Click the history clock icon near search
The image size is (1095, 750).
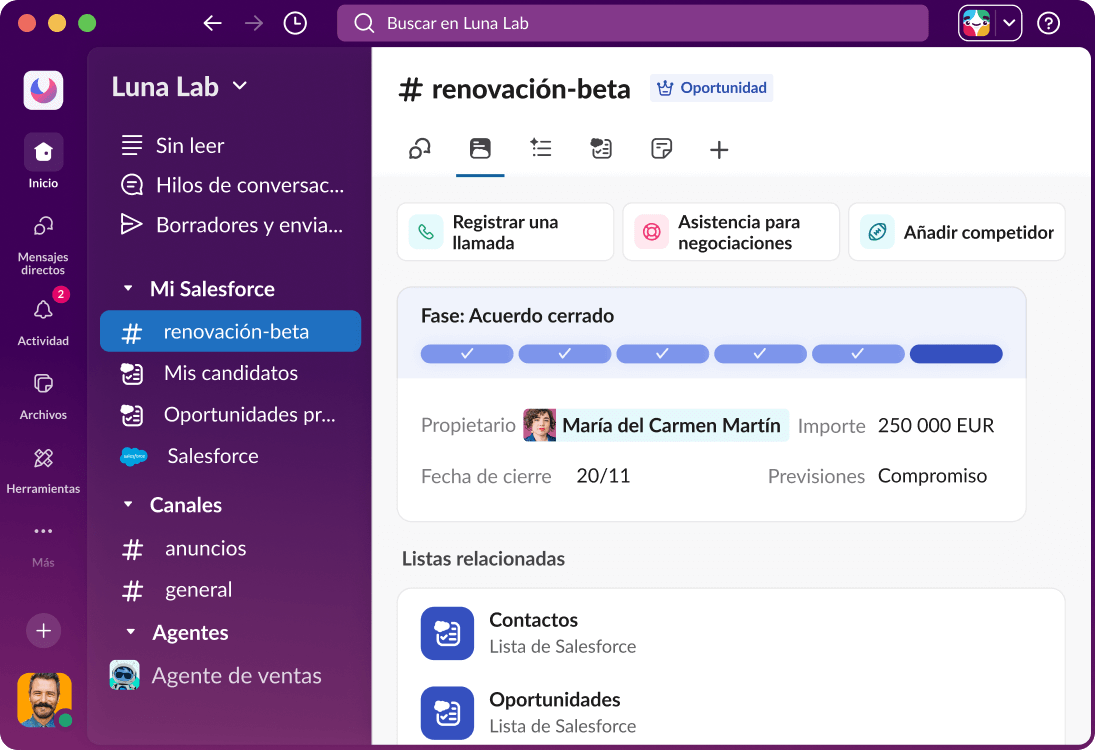click(x=294, y=22)
